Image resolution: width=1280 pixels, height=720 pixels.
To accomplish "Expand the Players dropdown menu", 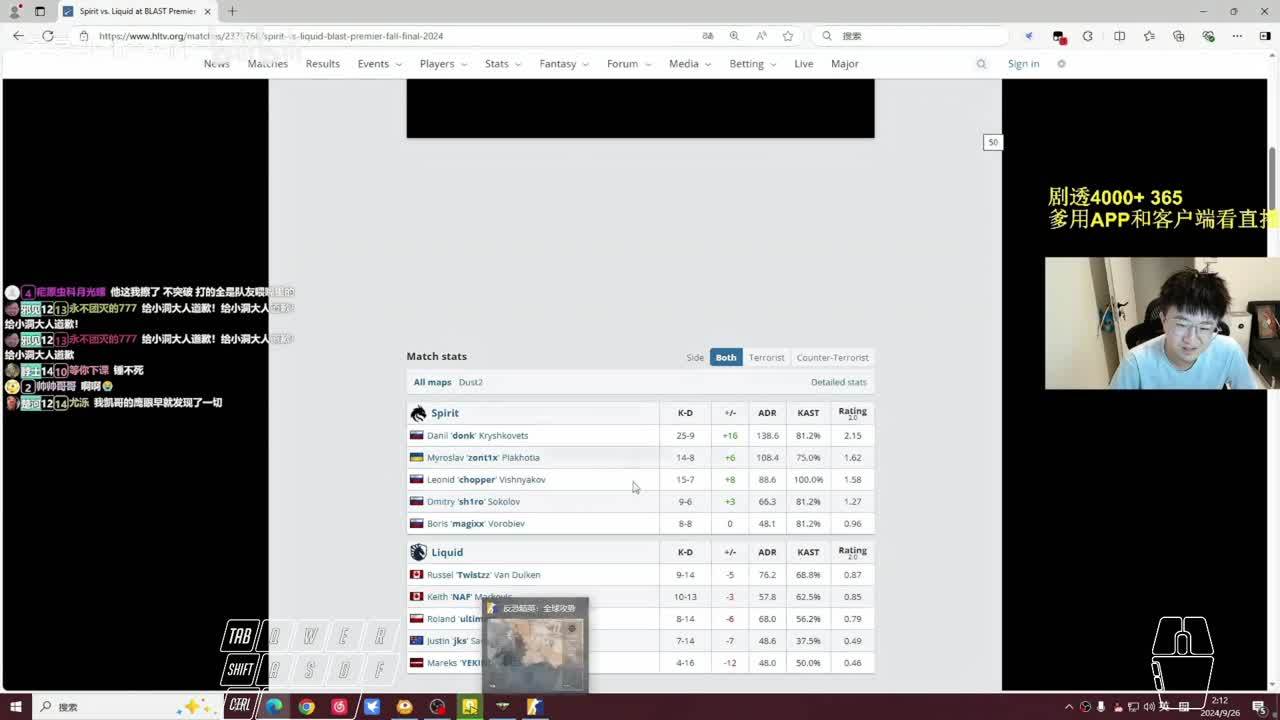I will click(443, 64).
